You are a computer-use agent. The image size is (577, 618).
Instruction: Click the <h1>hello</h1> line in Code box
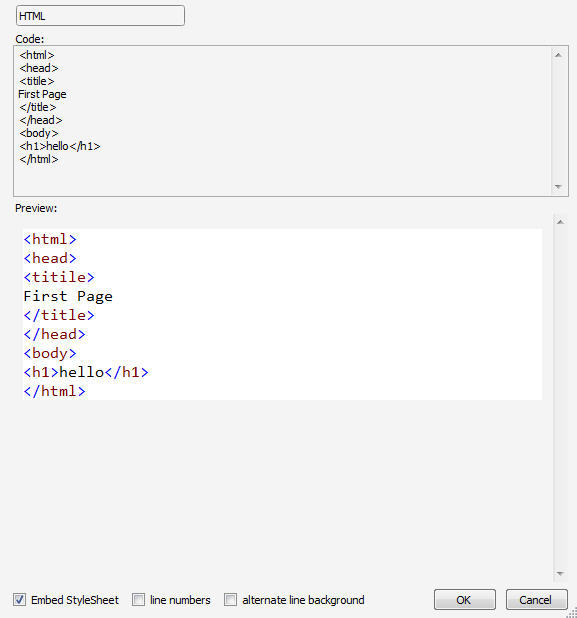[60, 146]
